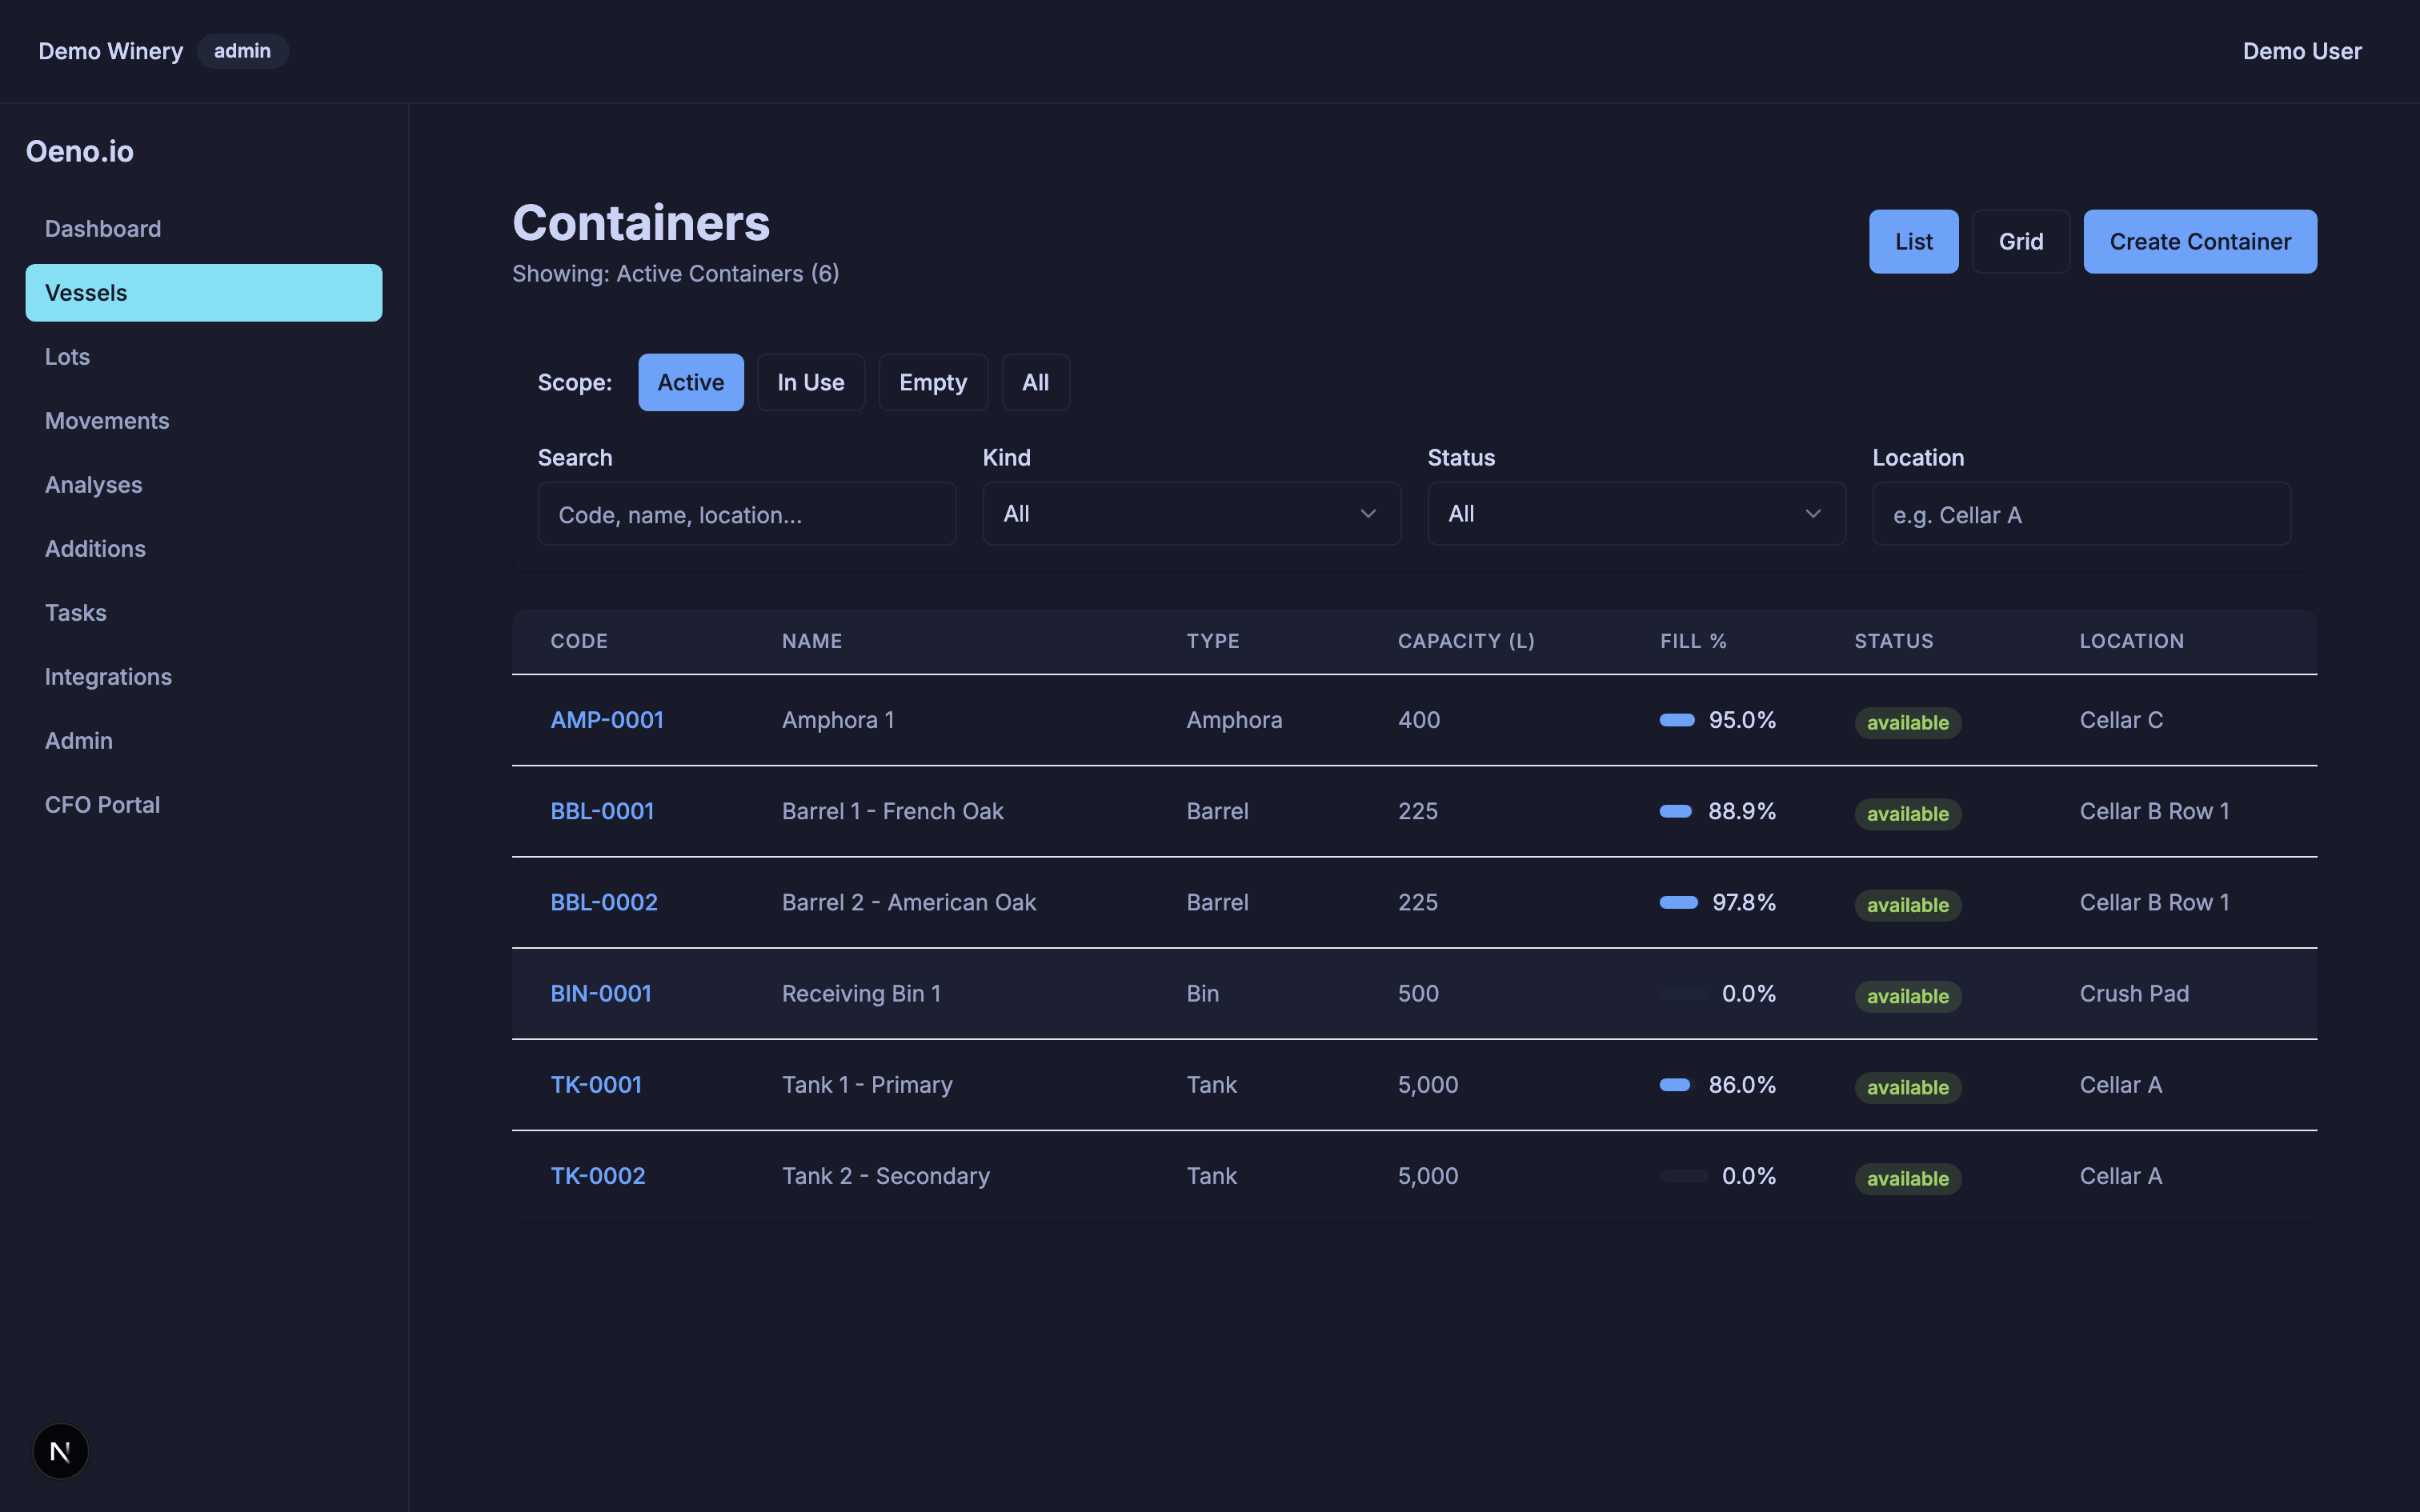Screen dimensions: 2420x1512
Task: Click the CAPACITY (L) column header
Action: pos(1466,641)
